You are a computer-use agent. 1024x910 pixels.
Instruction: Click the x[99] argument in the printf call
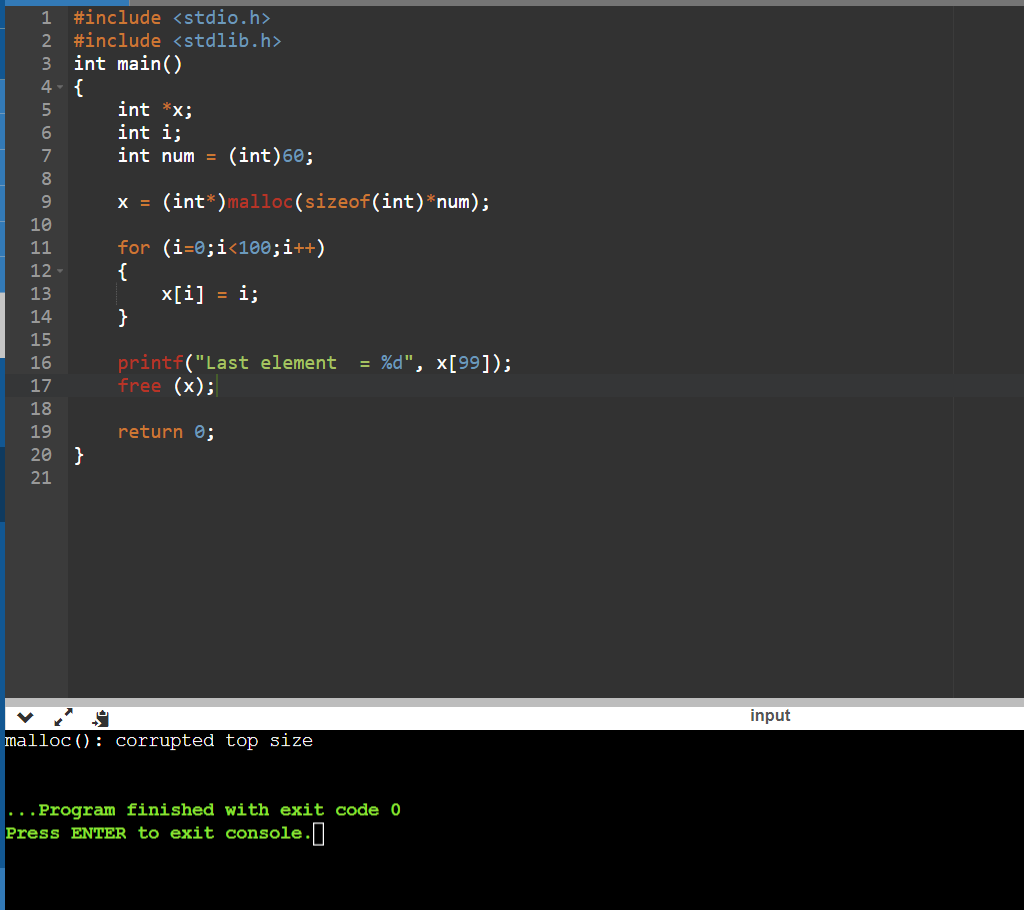coord(460,362)
